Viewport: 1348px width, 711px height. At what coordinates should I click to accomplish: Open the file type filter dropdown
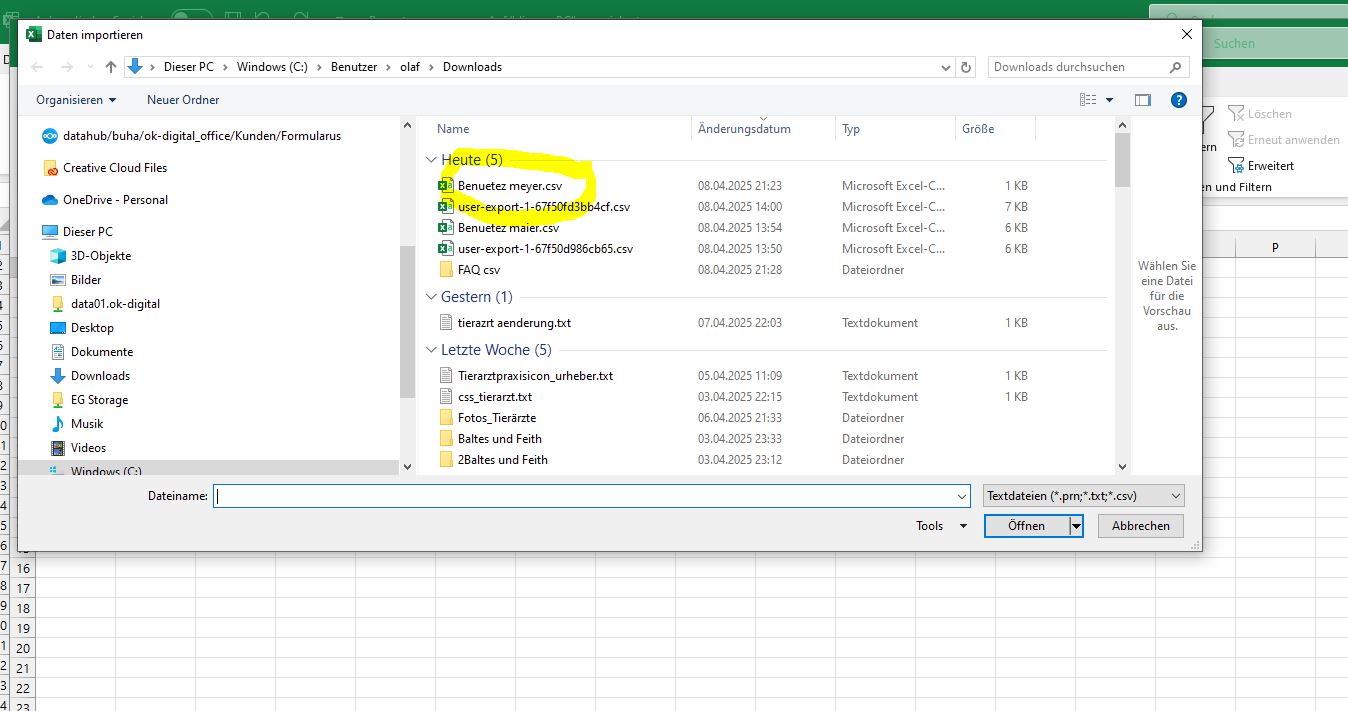coord(1083,495)
